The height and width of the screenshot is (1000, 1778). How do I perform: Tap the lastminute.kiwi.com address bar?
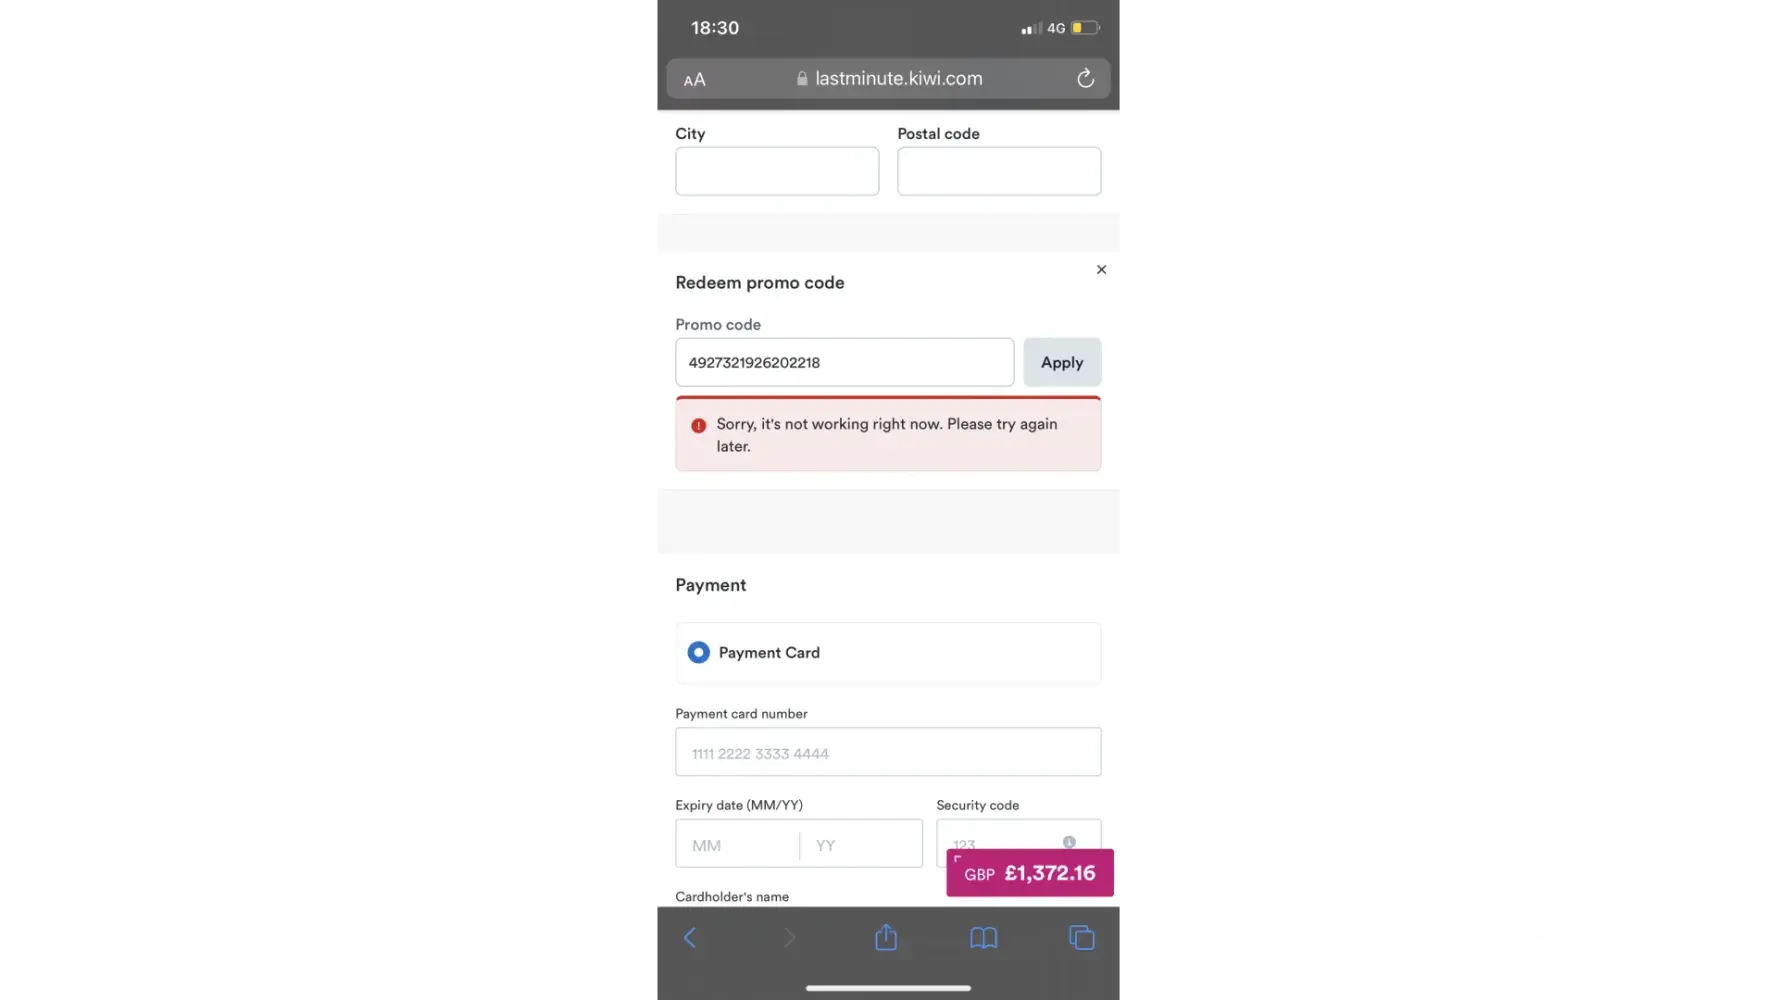pos(888,79)
